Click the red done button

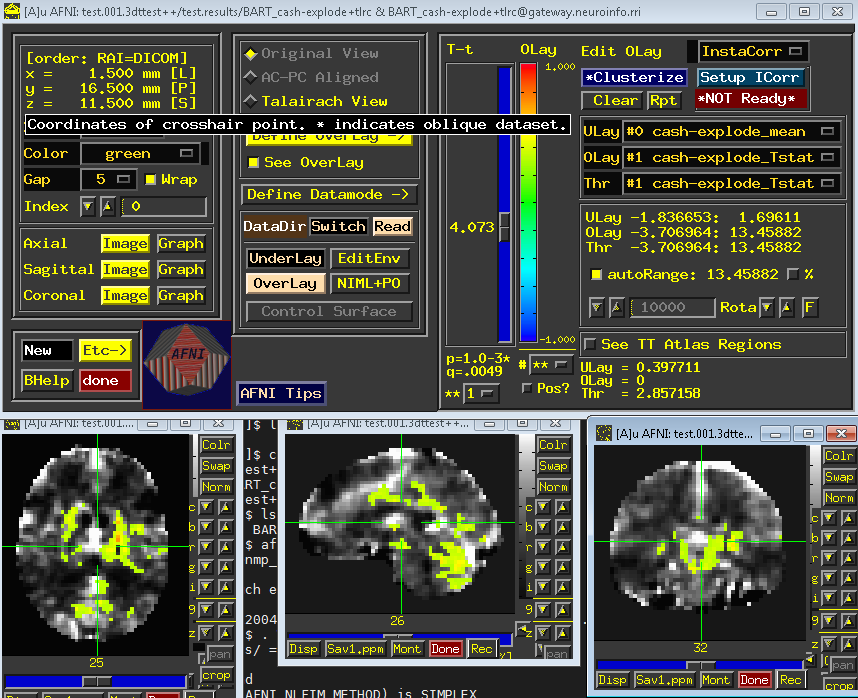pos(106,381)
